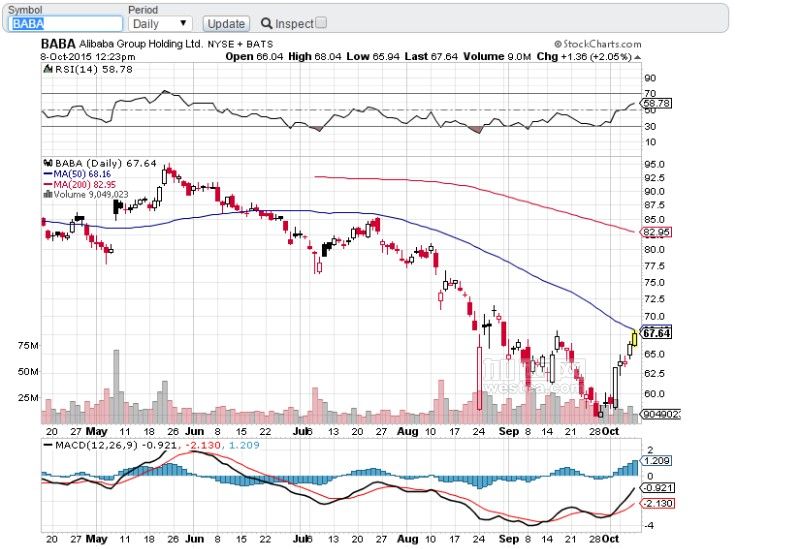Click the RSI(14) indicator icon
This screenshot has height=549, width=800.
(47, 69)
